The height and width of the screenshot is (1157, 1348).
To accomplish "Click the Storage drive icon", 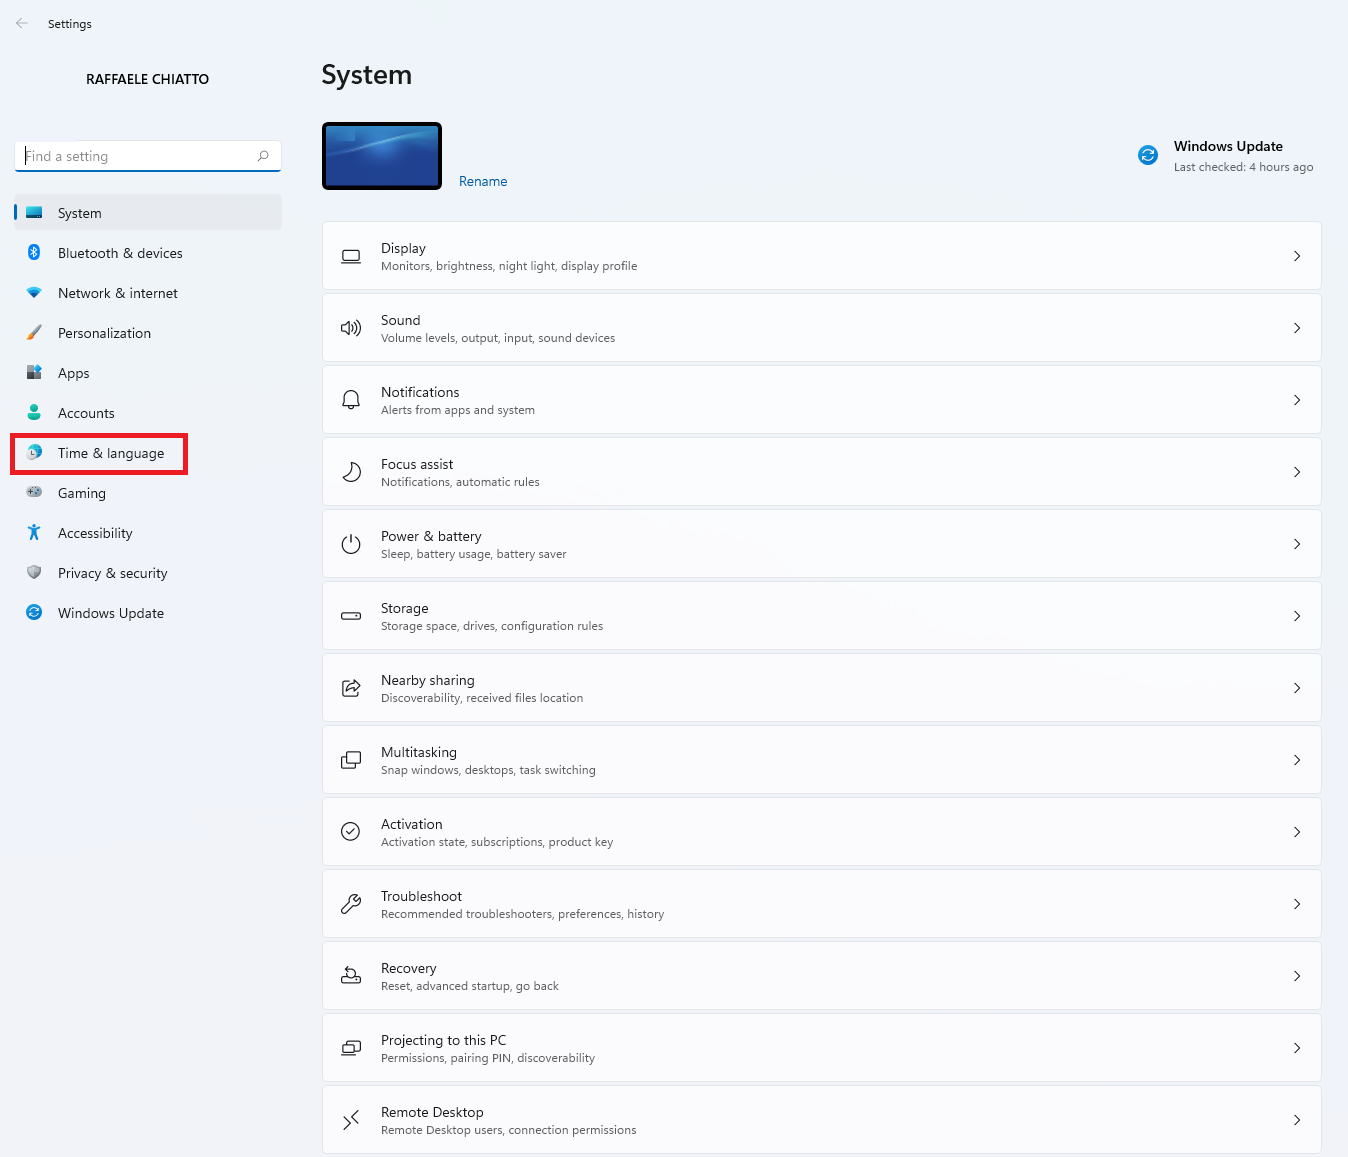I will pos(351,616).
